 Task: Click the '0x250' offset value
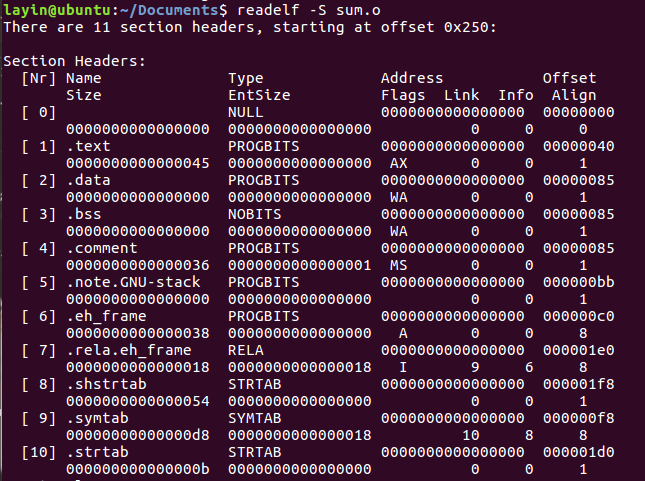466,27
